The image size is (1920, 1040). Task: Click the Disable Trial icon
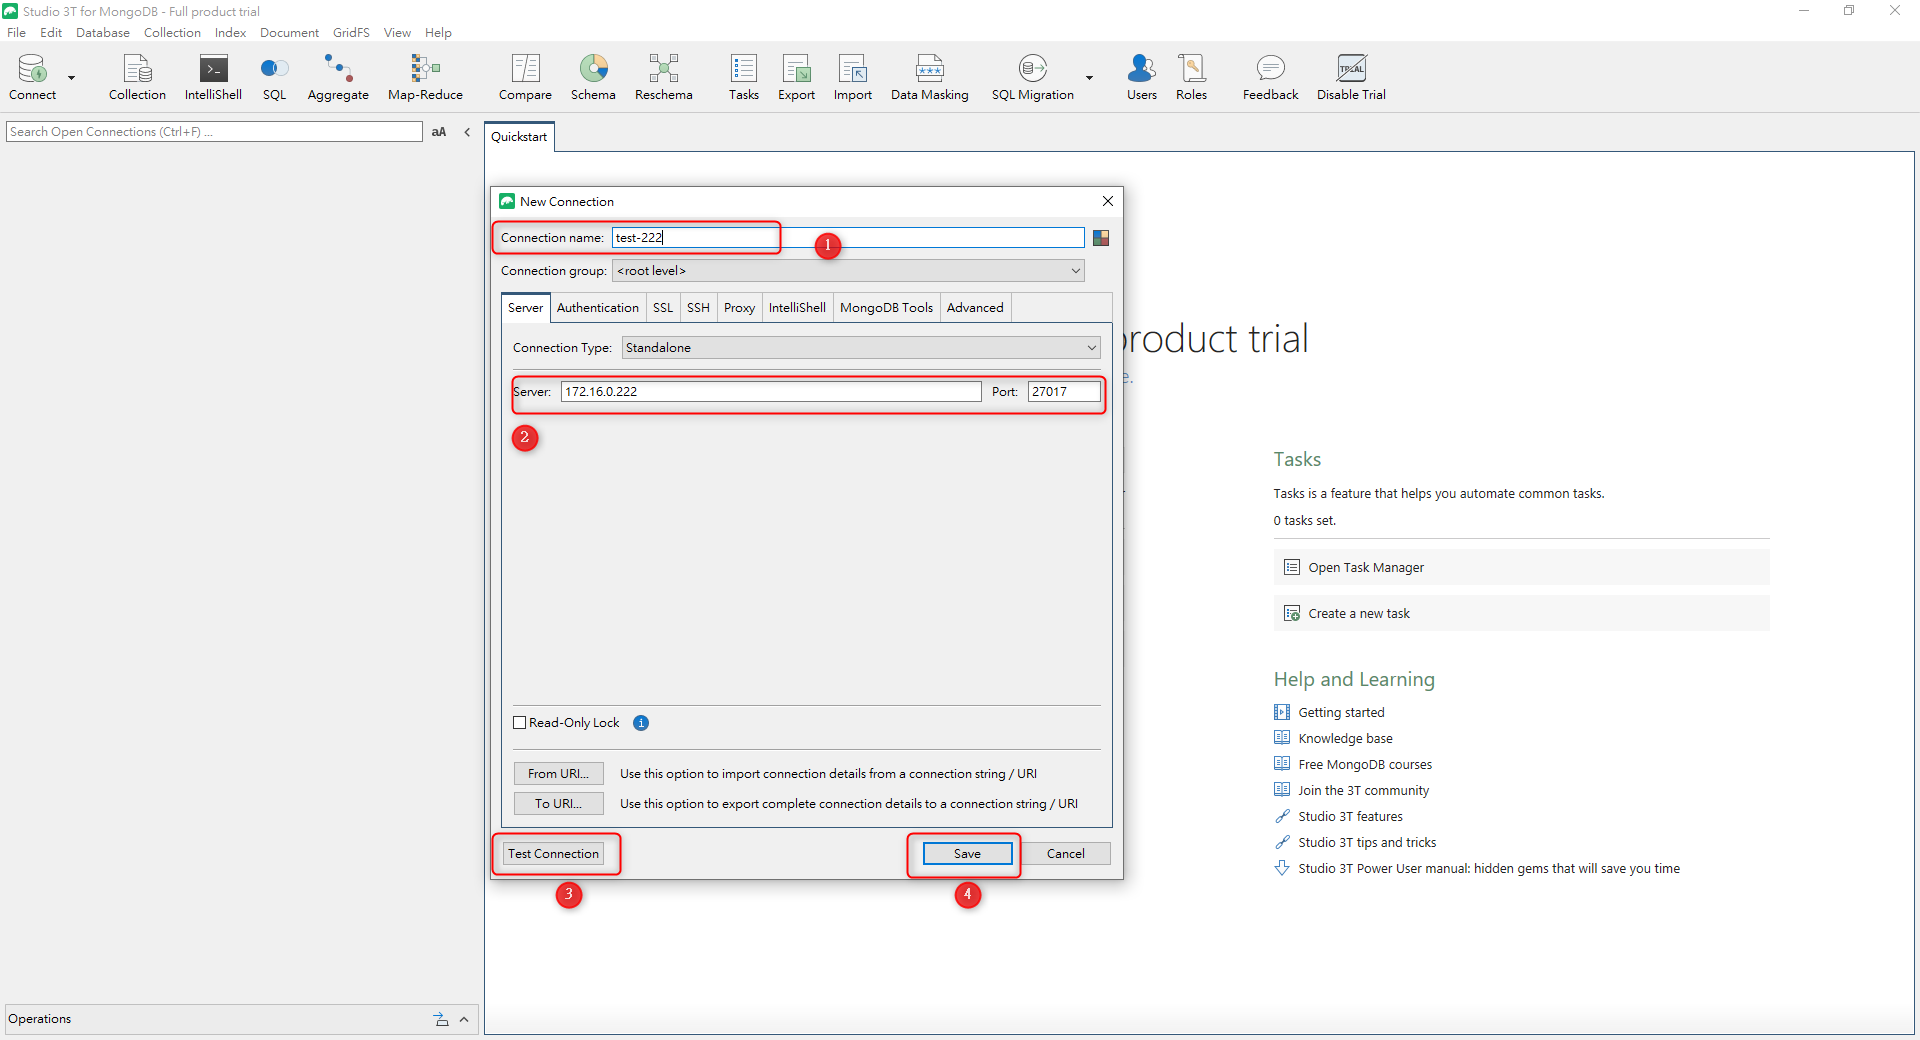[x=1351, y=77]
